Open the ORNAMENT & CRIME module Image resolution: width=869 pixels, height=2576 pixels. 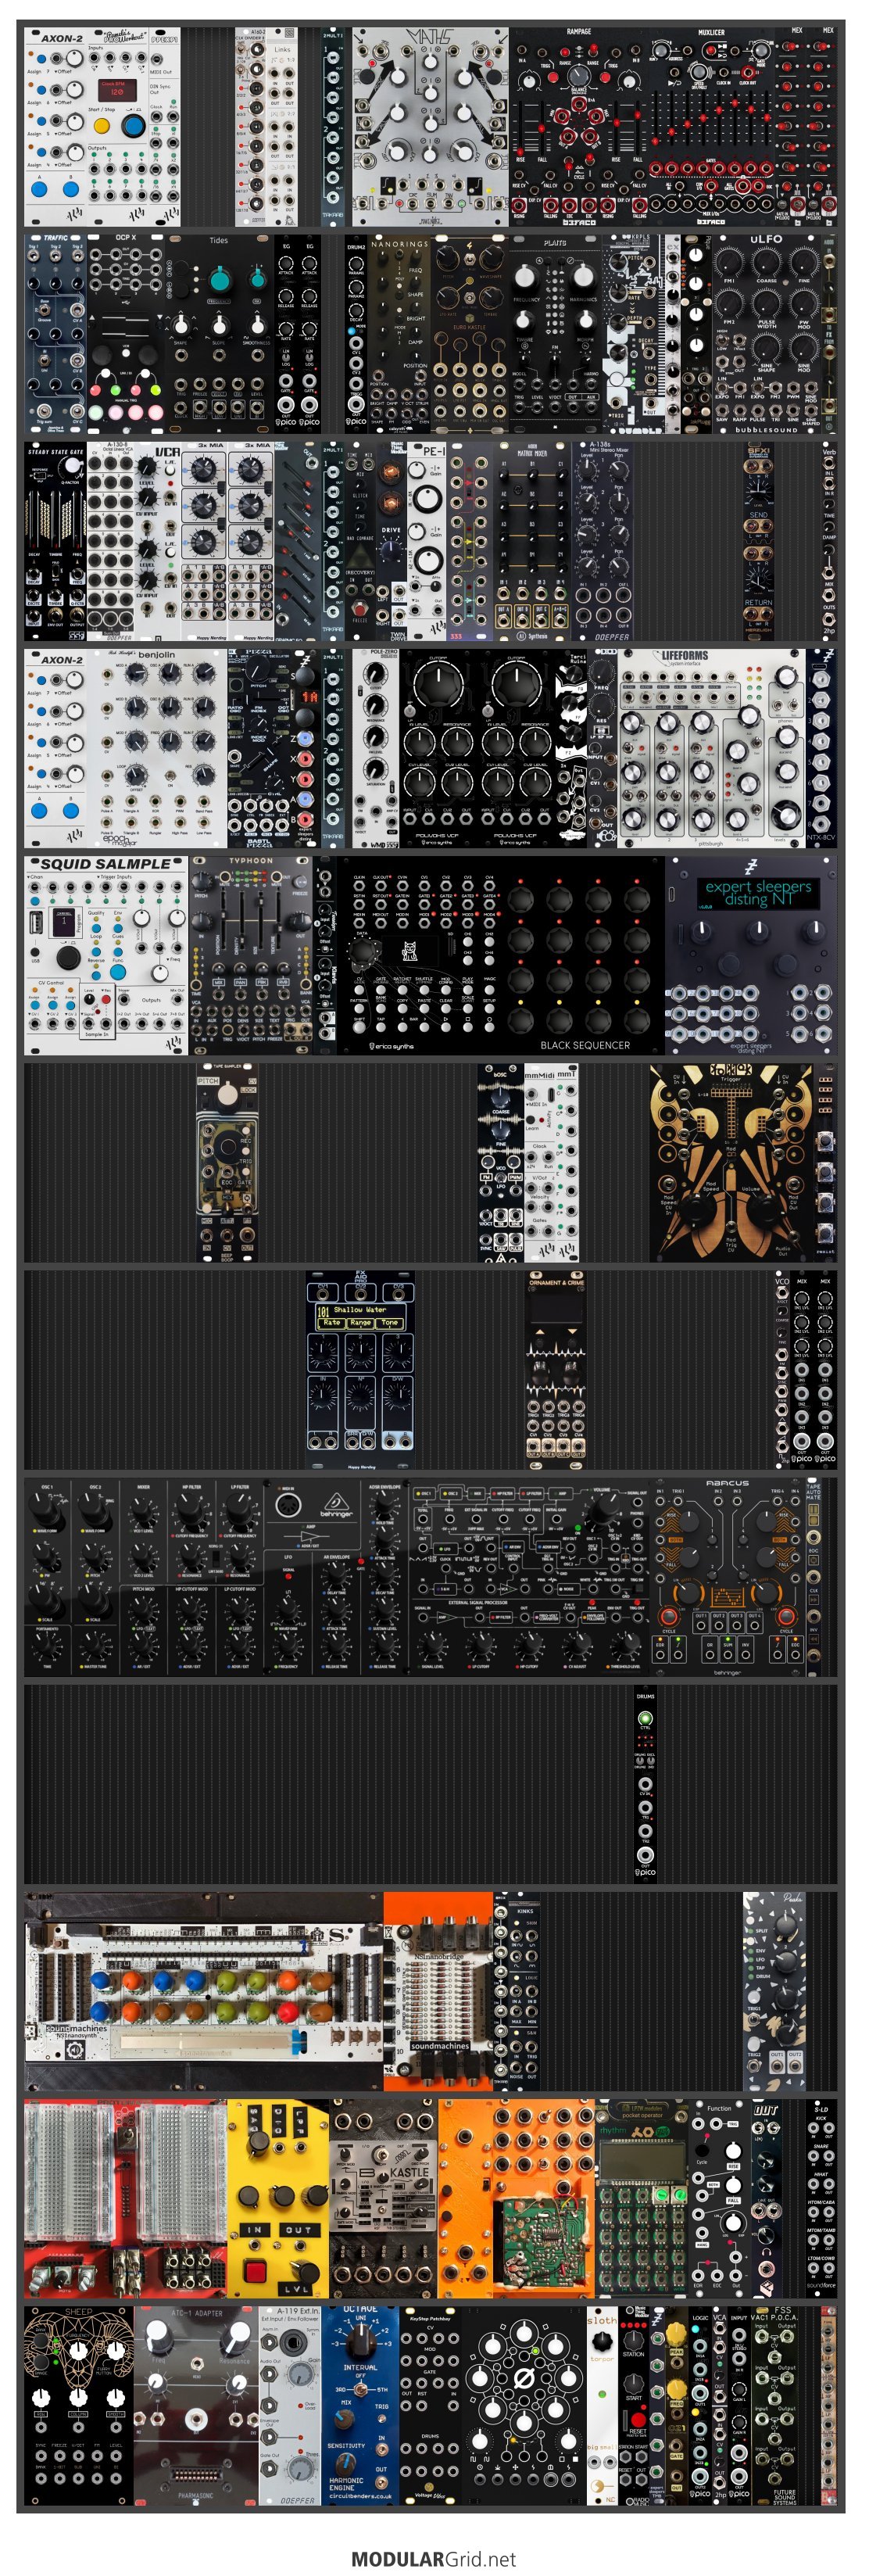(556, 1370)
